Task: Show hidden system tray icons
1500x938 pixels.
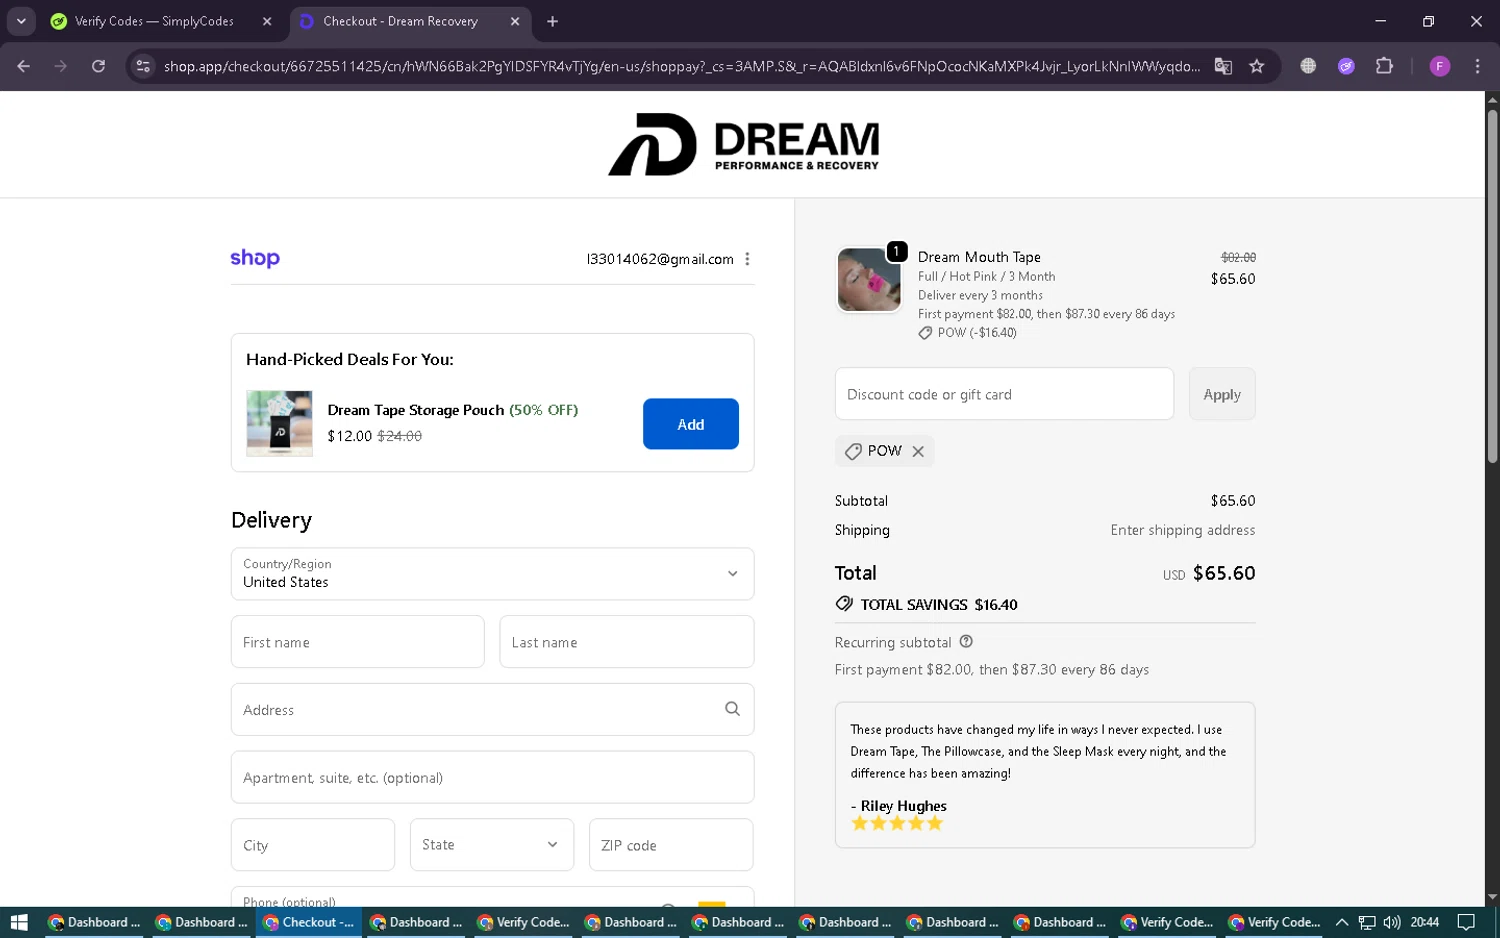Action: pos(1342,922)
